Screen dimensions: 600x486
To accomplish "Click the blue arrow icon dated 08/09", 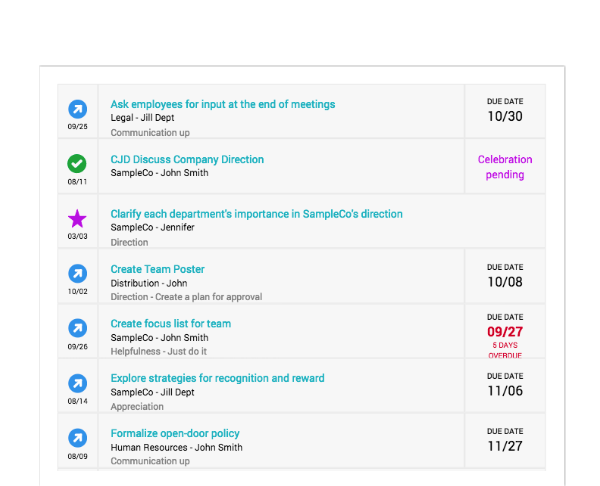I will [77, 438].
